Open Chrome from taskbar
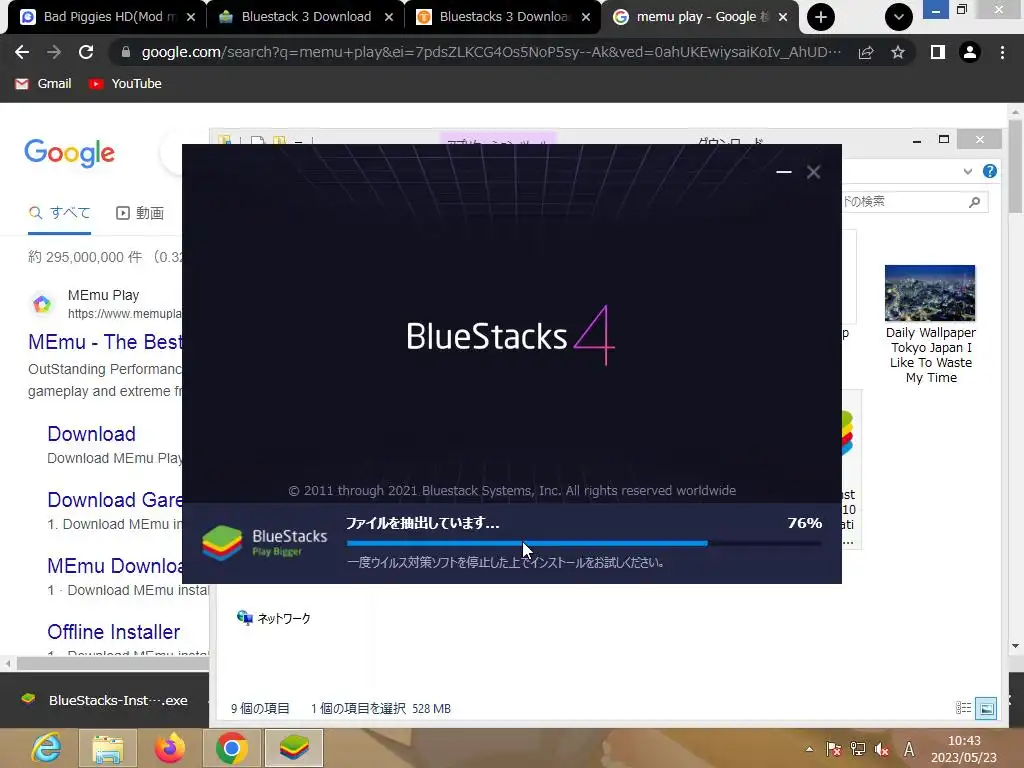Image resolution: width=1024 pixels, height=768 pixels. pyautogui.click(x=231, y=748)
